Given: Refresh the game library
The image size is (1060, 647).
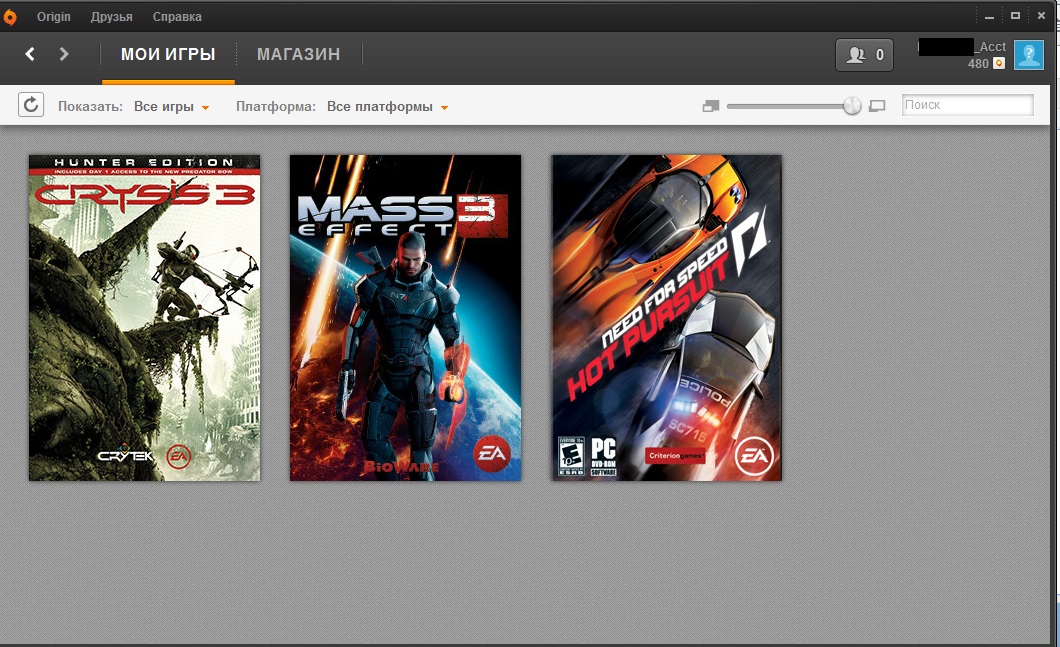Looking at the screenshot, I should coord(31,105).
